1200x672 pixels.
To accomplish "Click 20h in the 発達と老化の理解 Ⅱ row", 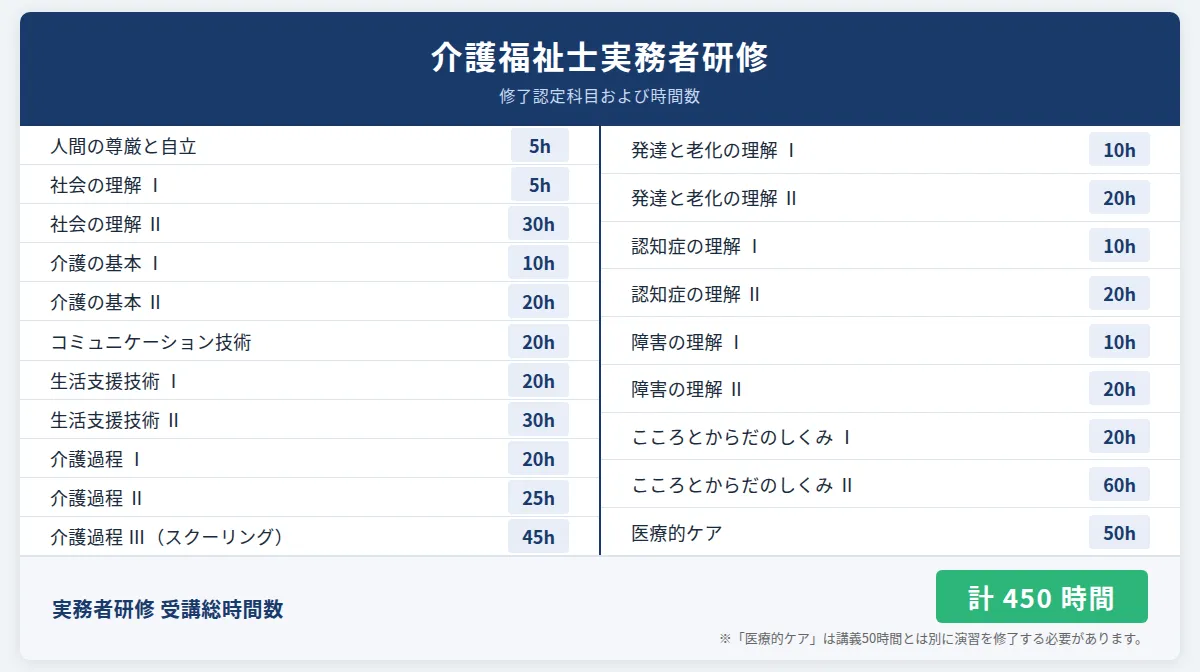I will (x=1119, y=198).
